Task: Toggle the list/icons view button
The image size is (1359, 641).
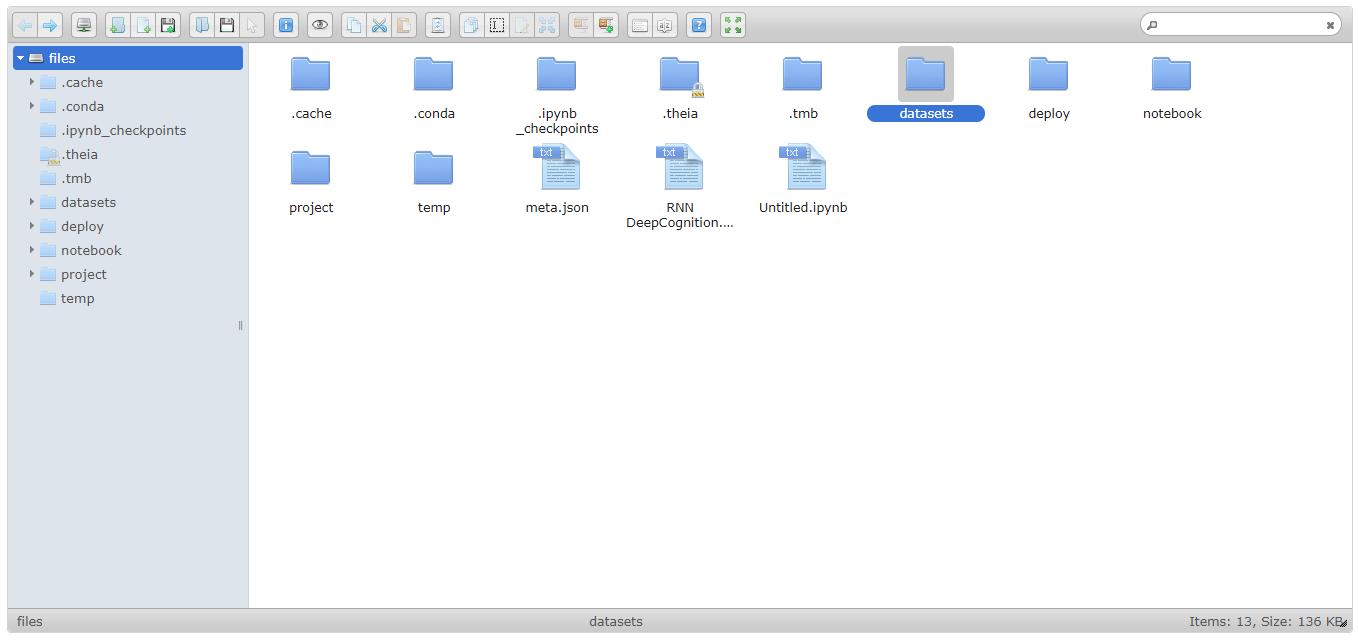Action: (x=640, y=25)
